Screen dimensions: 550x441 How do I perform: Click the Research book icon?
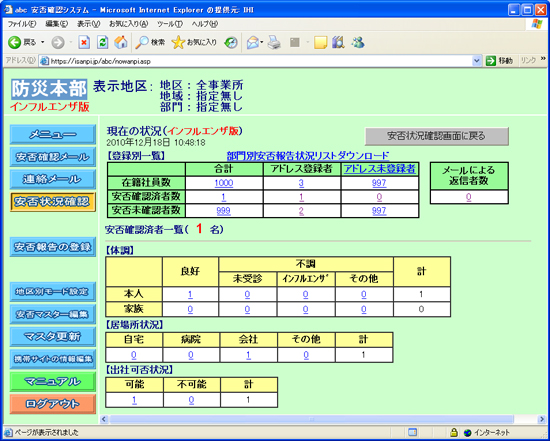(338, 42)
